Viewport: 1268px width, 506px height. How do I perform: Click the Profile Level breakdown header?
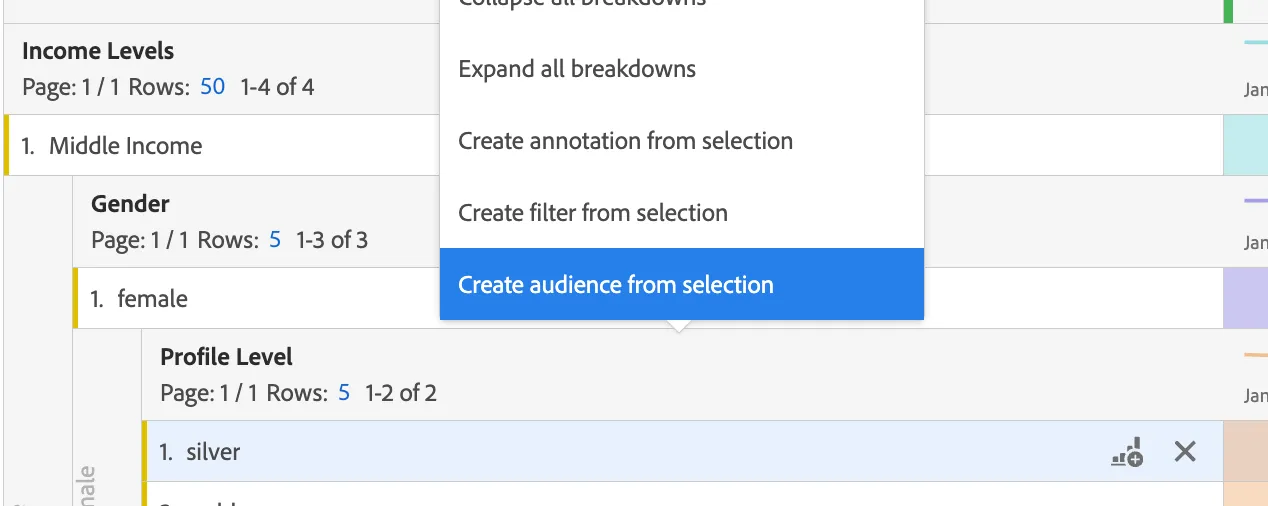(227, 357)
